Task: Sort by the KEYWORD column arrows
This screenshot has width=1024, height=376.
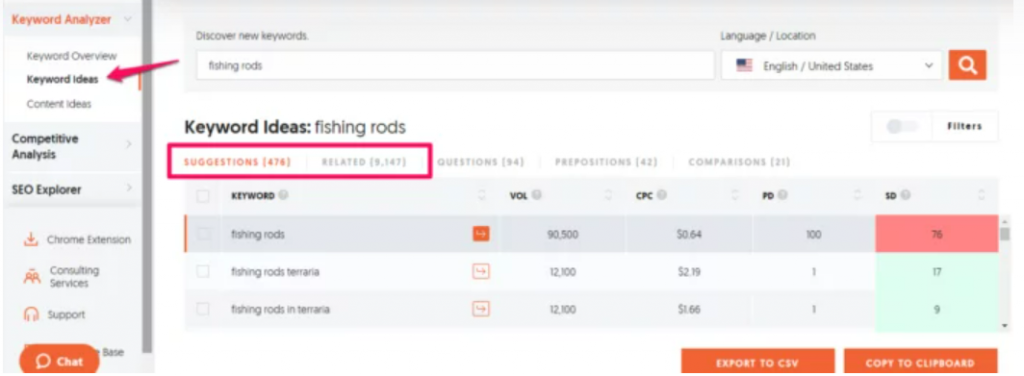Action: pyautogui.click(x=483, y=195)
